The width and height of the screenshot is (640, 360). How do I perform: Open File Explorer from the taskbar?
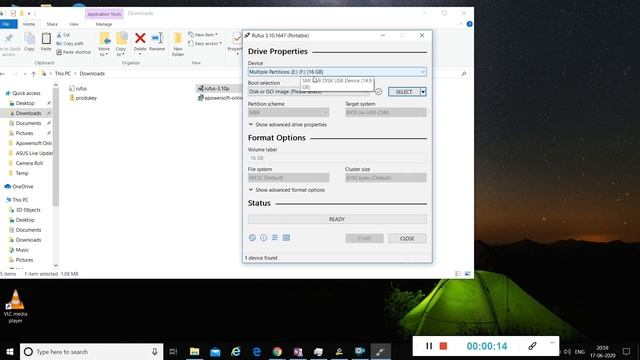point(195,351)
